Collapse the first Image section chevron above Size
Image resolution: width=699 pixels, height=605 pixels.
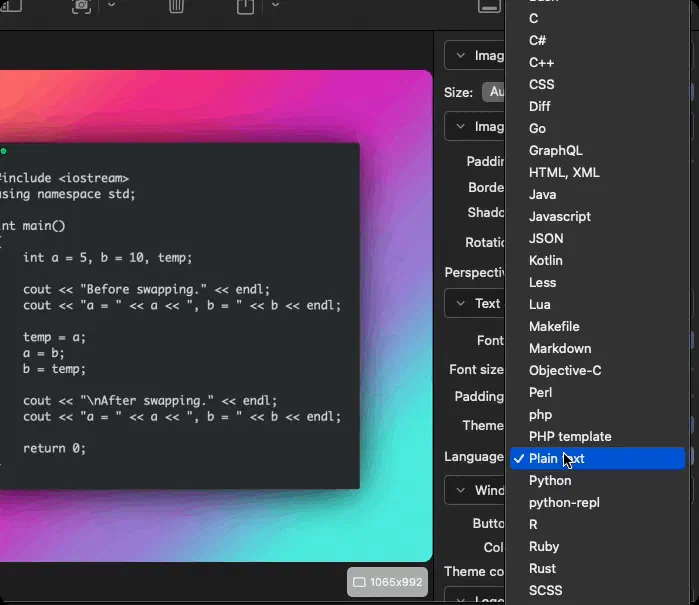pyautogui.click(x=461, y=55)
